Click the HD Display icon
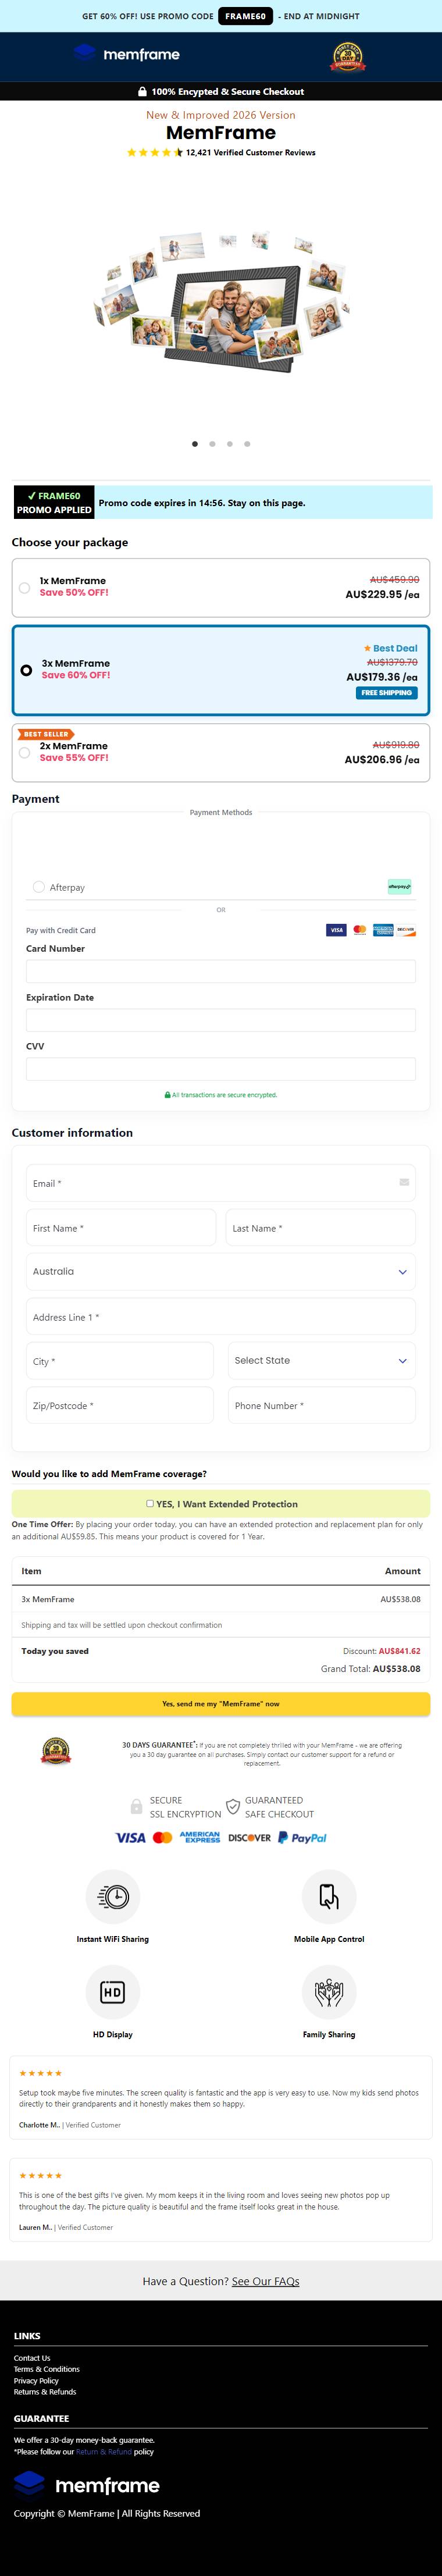Viewport: 442px width, 2576px height. coord(113,1992)
